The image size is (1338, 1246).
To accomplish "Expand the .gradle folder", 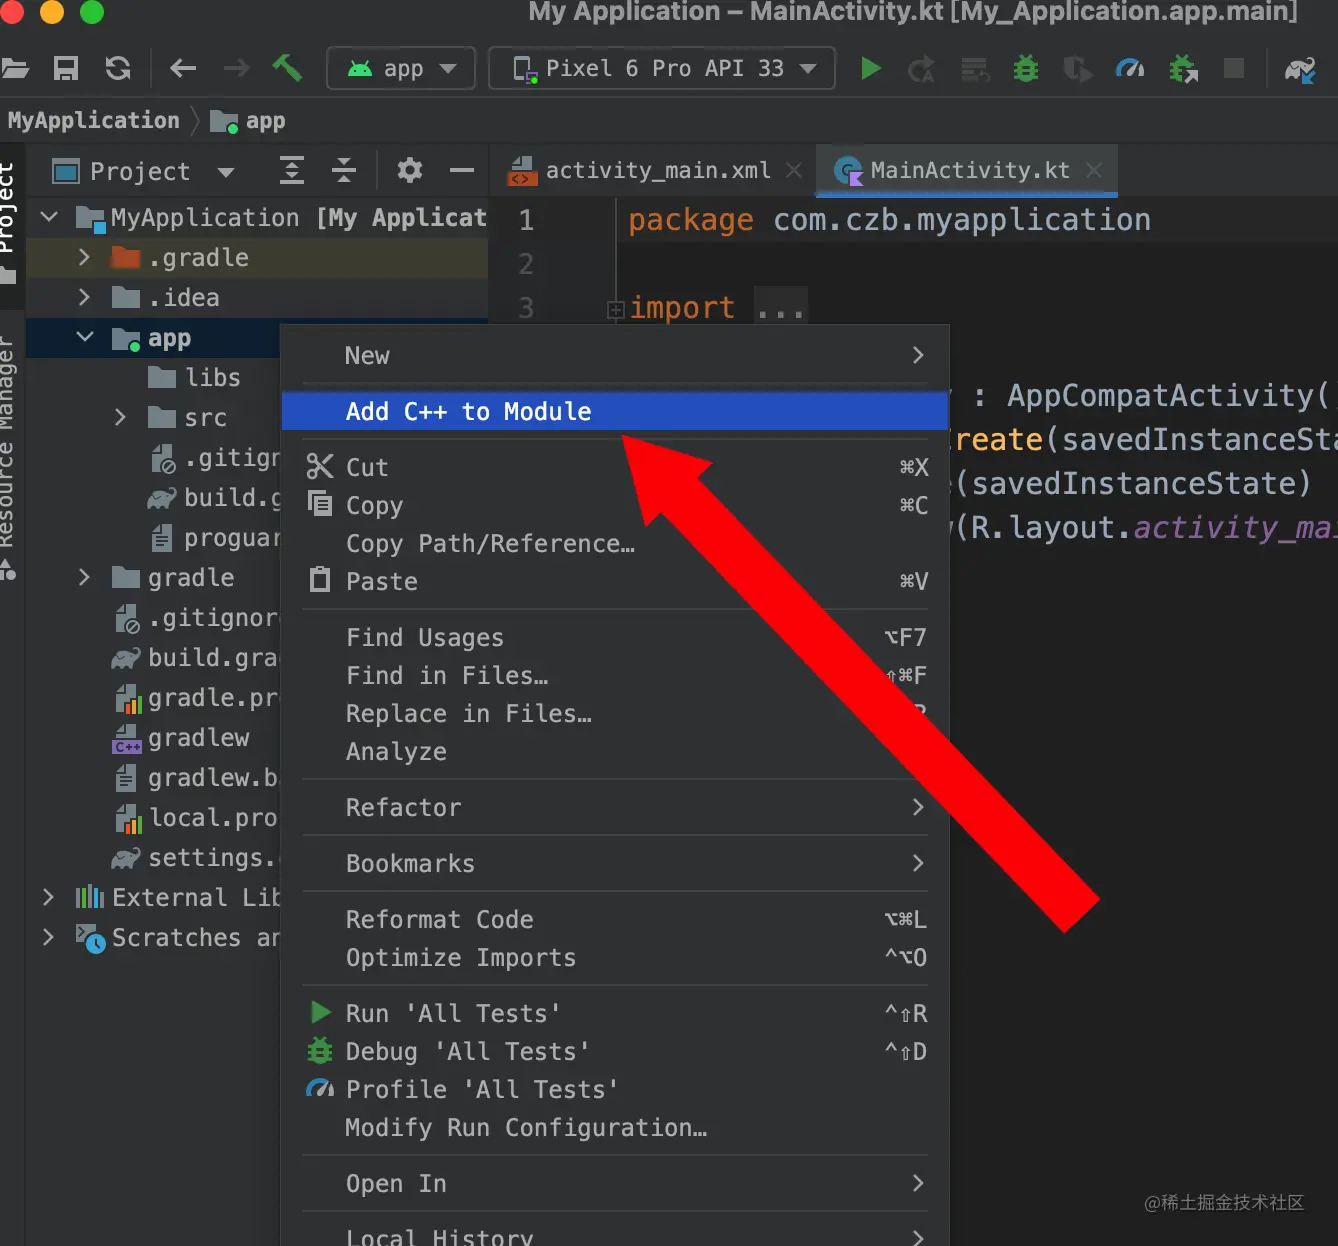I will (x=85, y=258).
